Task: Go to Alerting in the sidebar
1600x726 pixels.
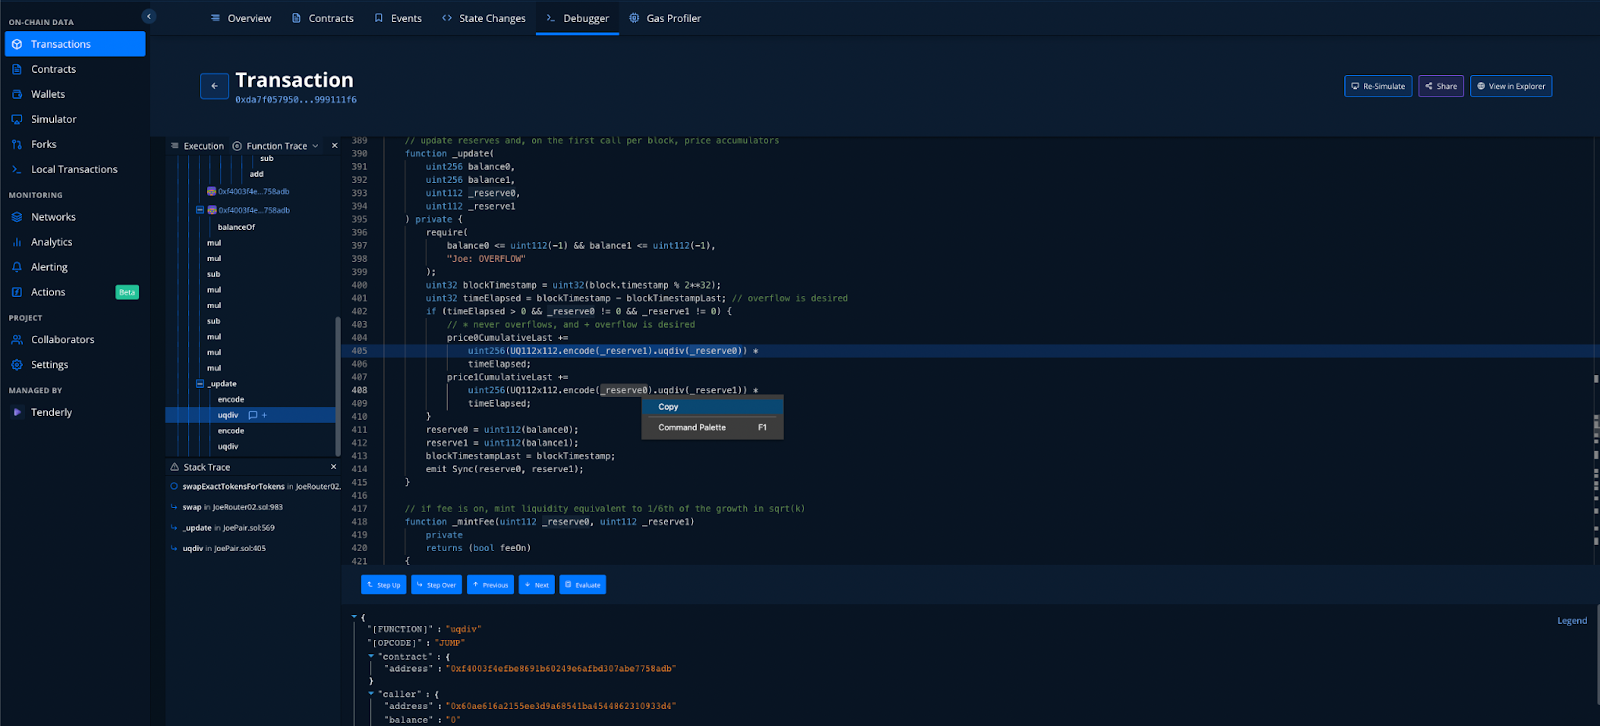Action: [x=49, y=267]
